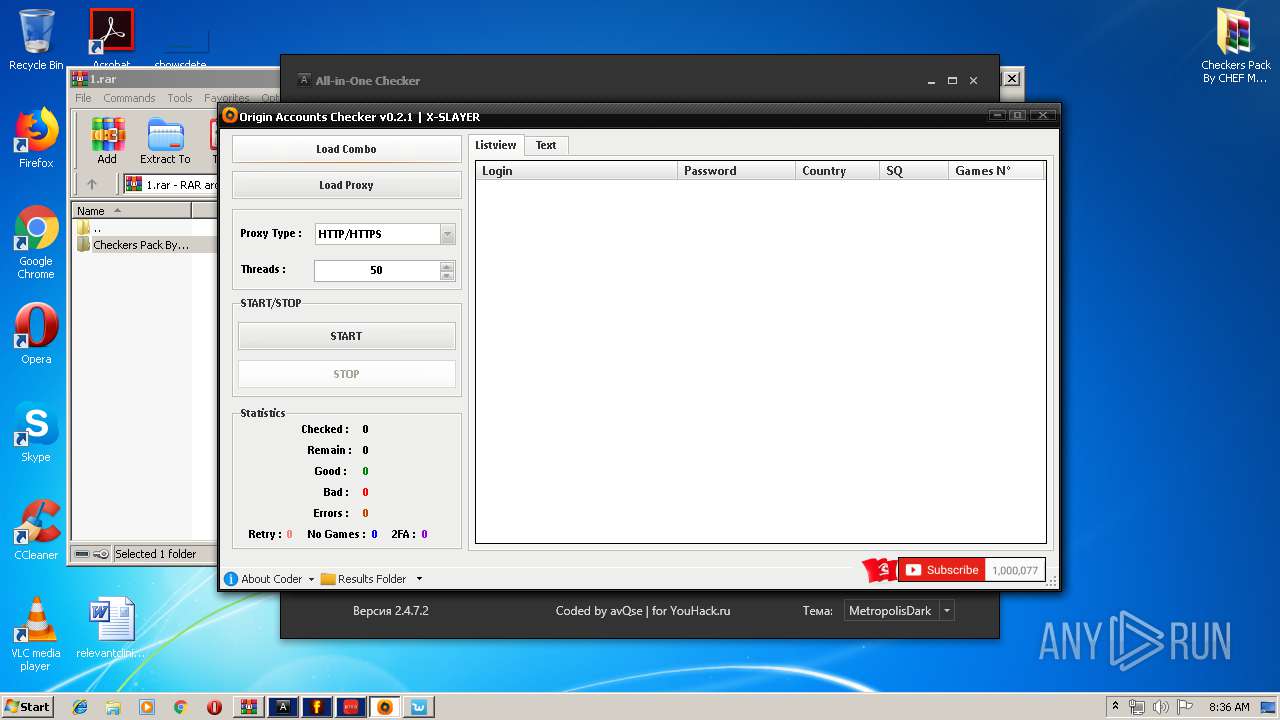The width and height of the screenshot is (1280, 720).
Task: Close the All-in-One Checker window
Action: pyautogui.click(x=973, y=81)
